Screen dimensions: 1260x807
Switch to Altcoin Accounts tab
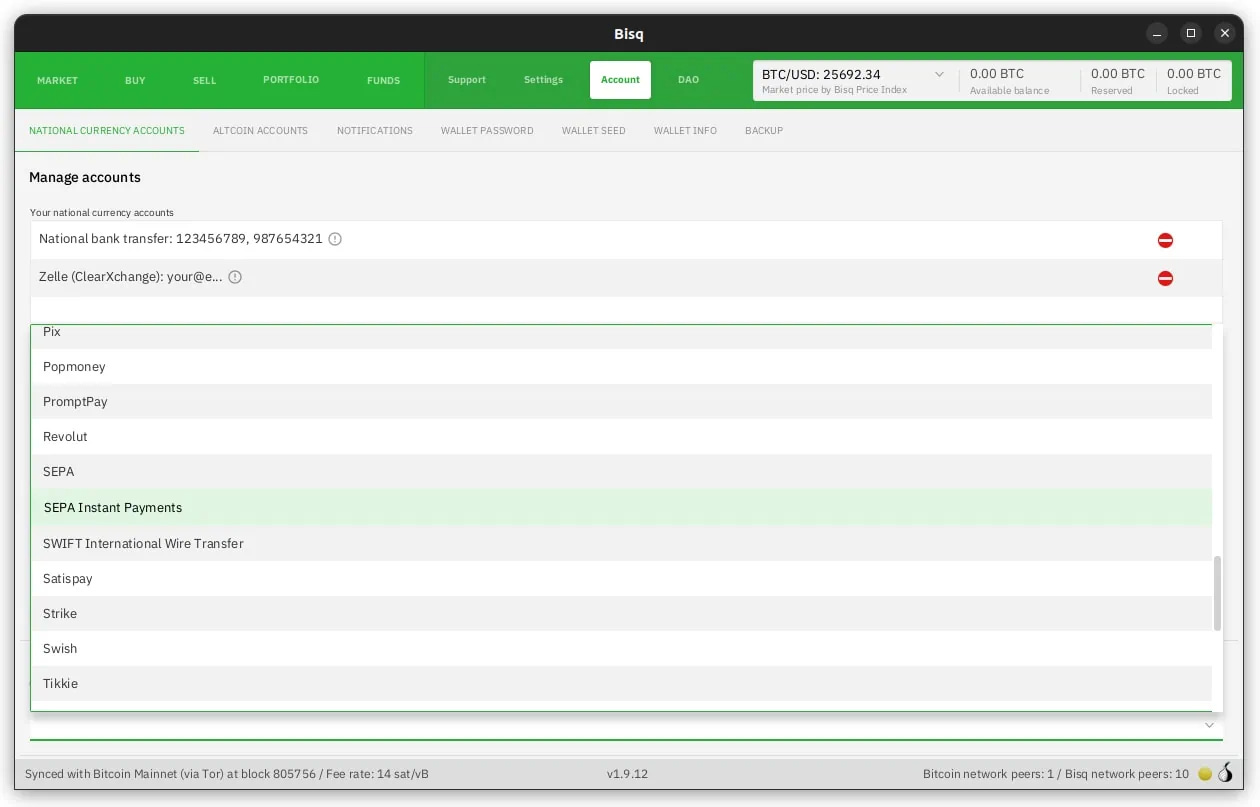[x=260, y=130]
